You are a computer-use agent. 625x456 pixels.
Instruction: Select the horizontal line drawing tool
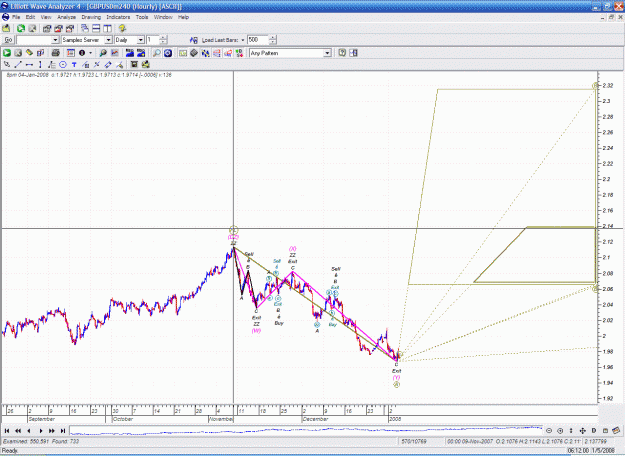29,64
